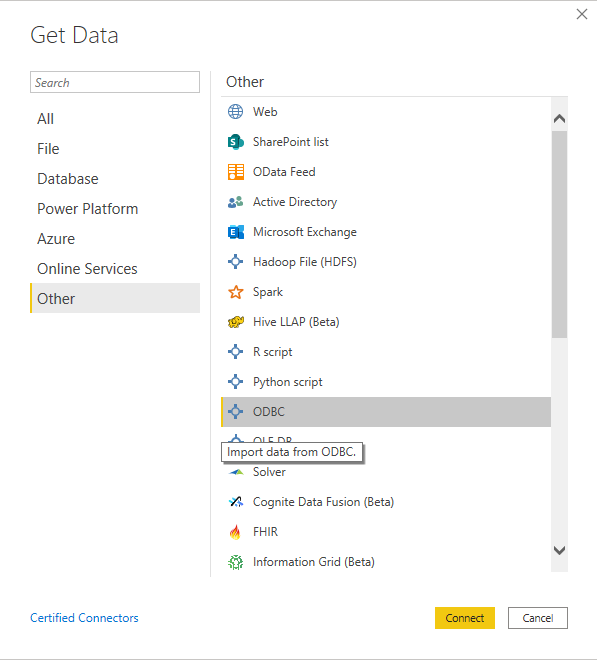597x663 pixels.
Task: Select the Information Grid (Beta) text
Action: (314, 562)
